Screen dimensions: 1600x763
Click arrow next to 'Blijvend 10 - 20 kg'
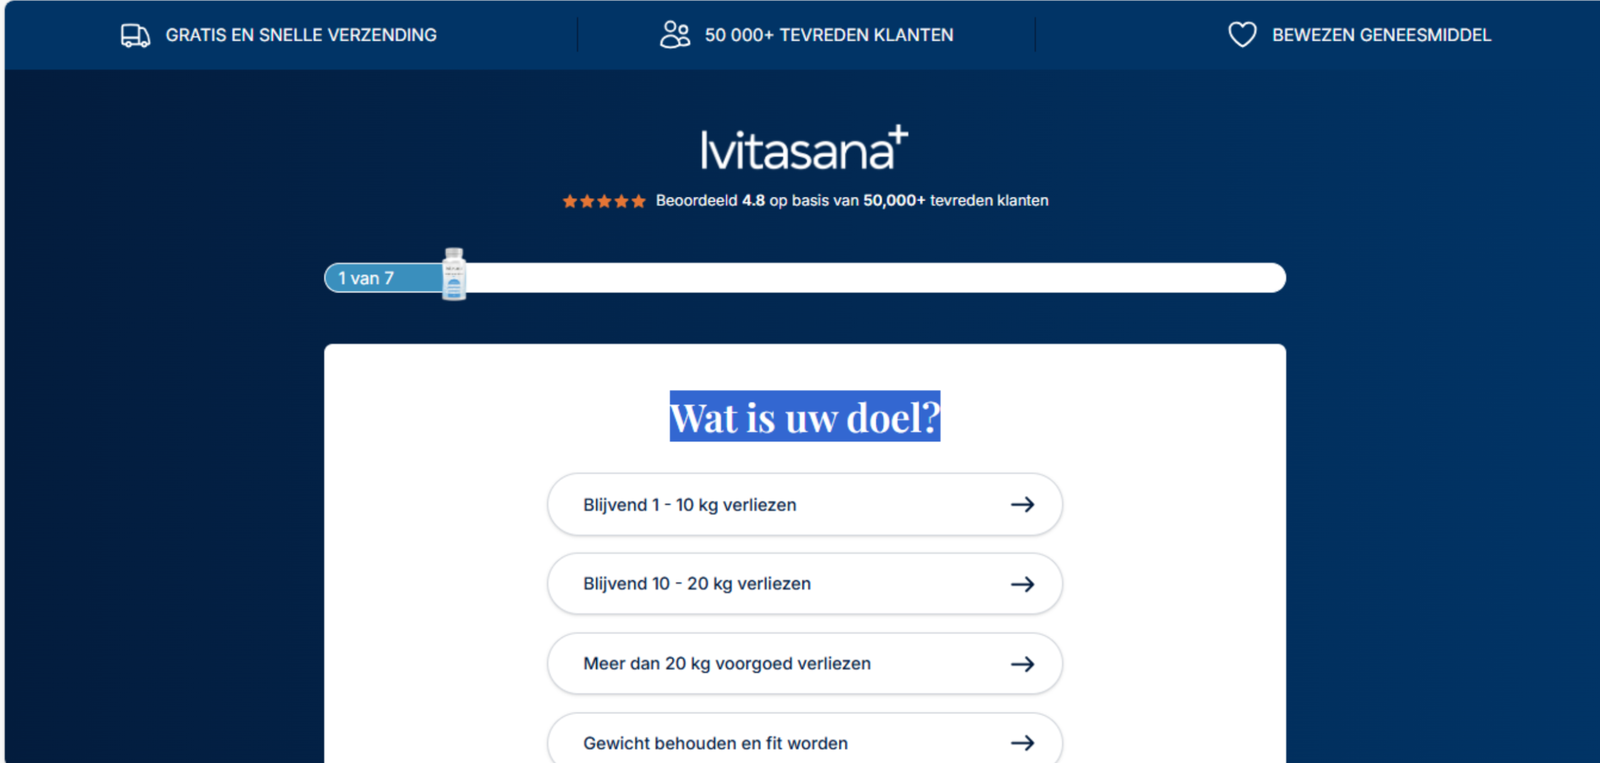tap(1022, 584)
